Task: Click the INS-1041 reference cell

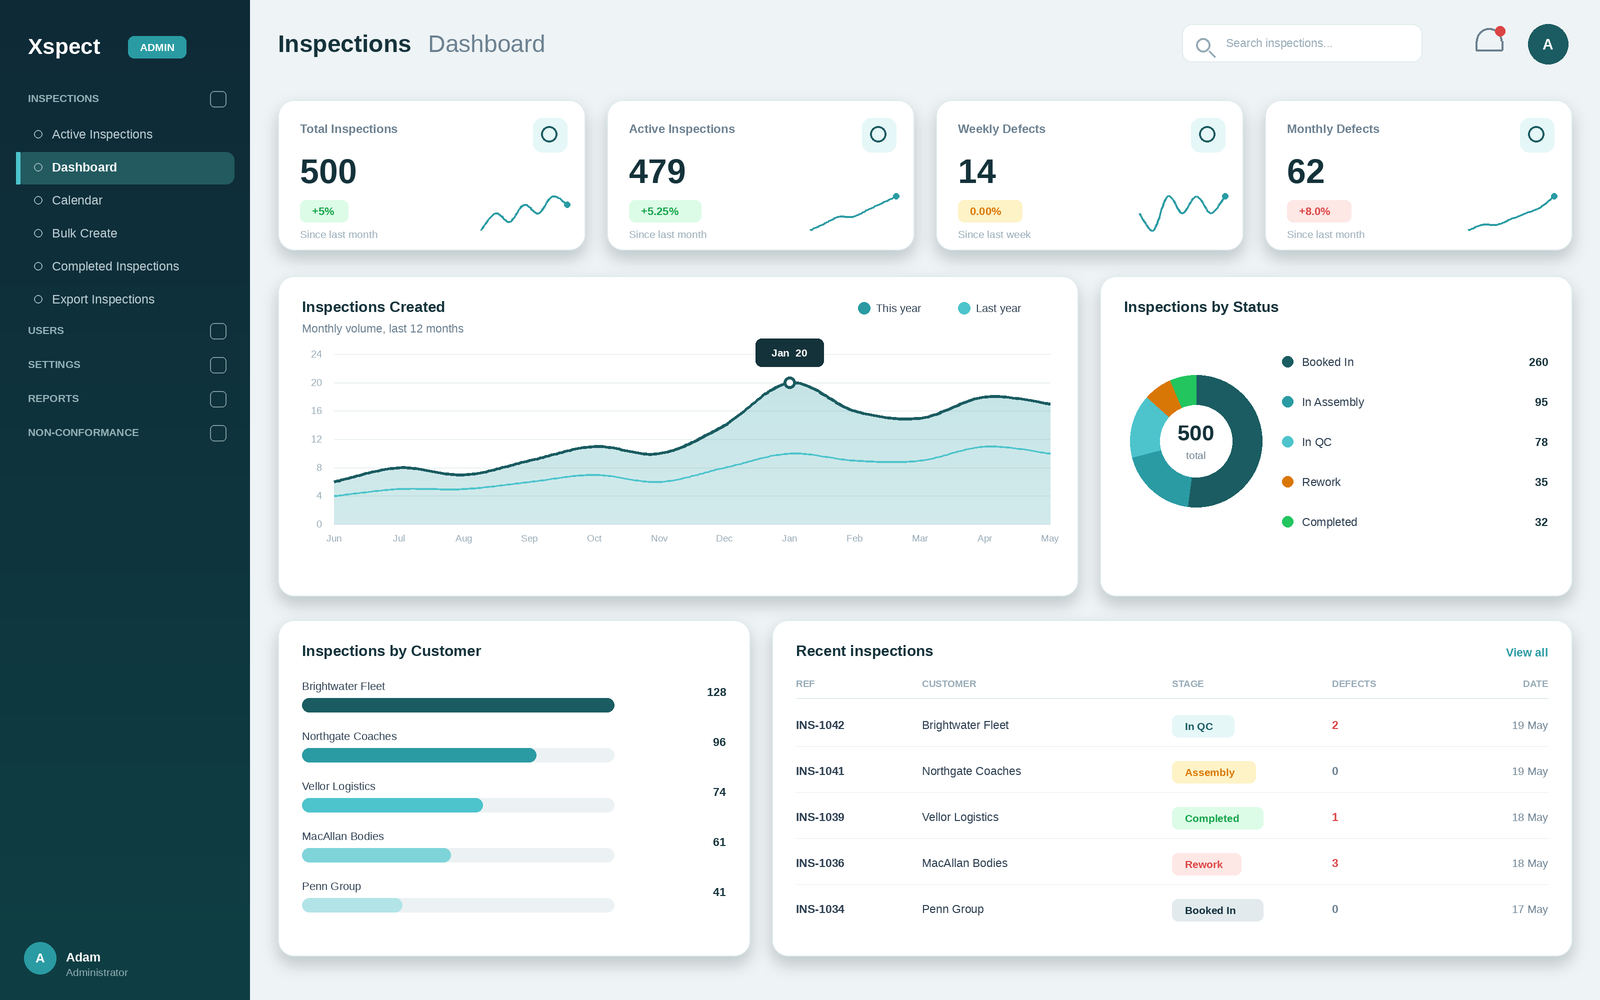Action: tap(820, 771)
